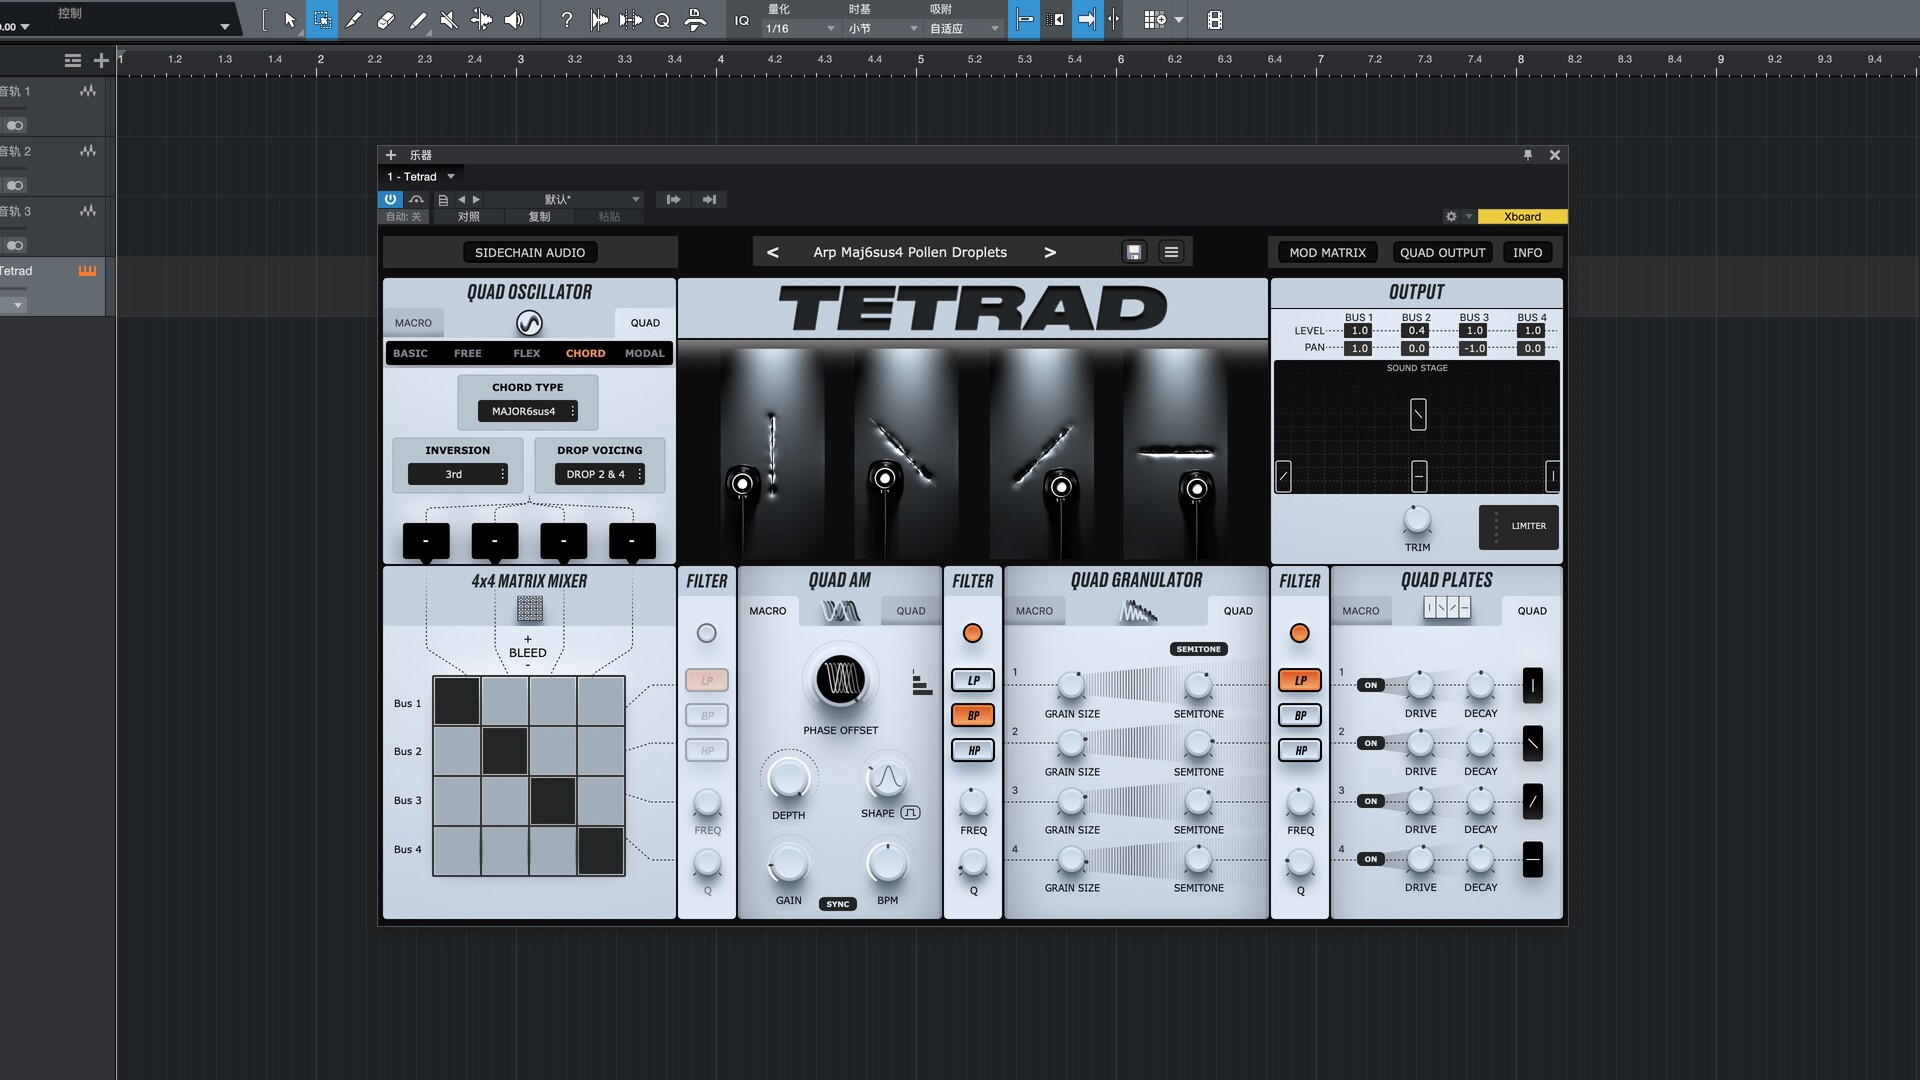The height and width of the screenshot is (1080, 1920).
Task: Go to previous Tetrad preset arrow
Action: (x=773, y=252)
